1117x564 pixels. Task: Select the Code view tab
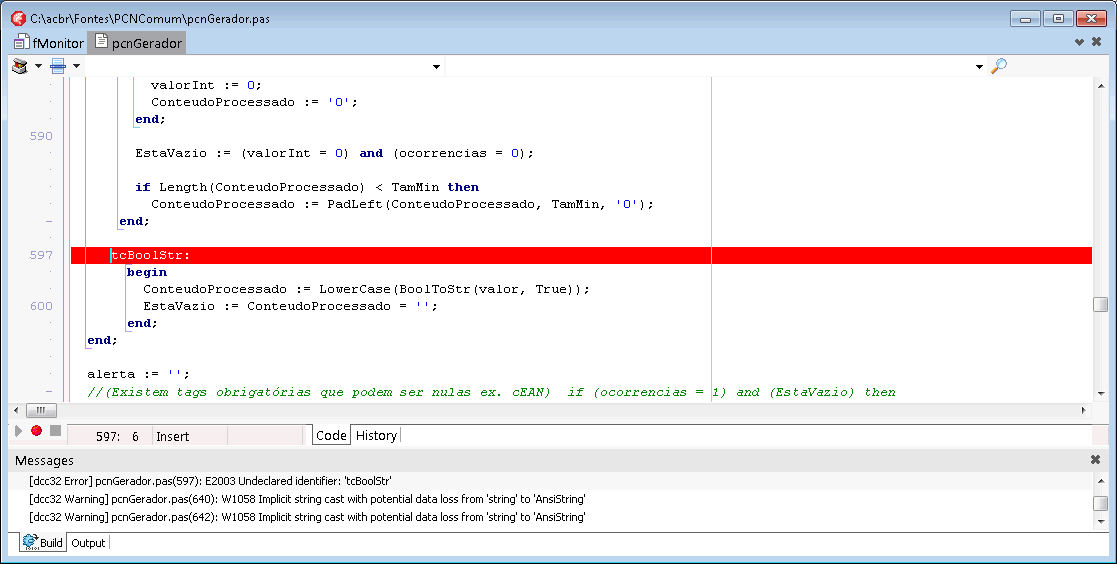tap(331, 435)
